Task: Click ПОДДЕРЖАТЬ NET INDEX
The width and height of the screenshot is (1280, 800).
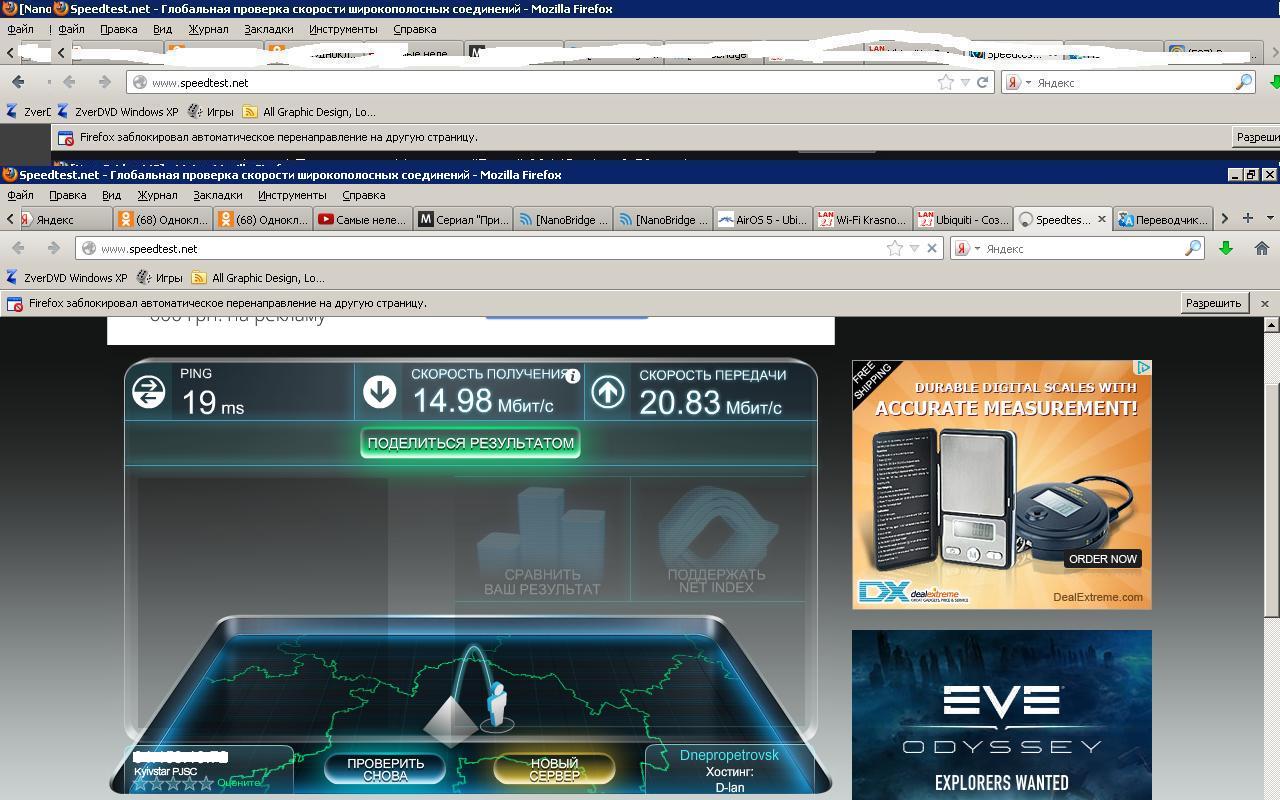Action: point(716,542)
